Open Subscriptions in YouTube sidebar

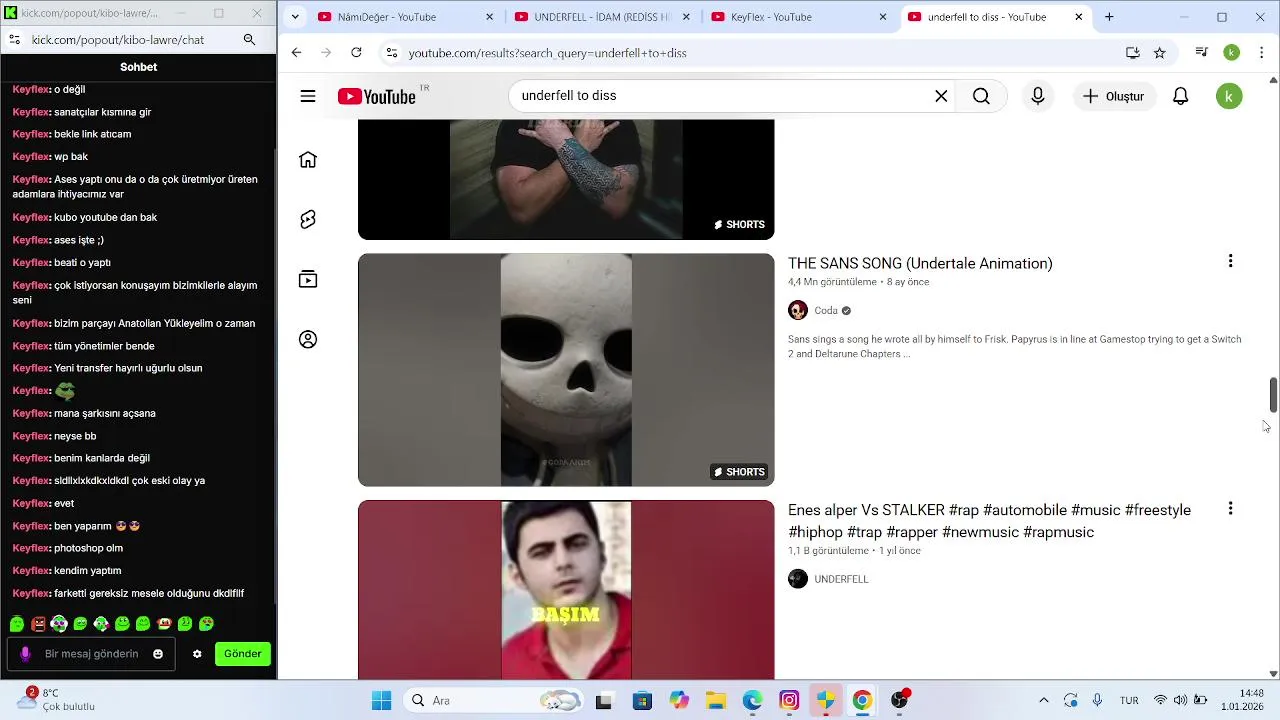click(308, 280)
